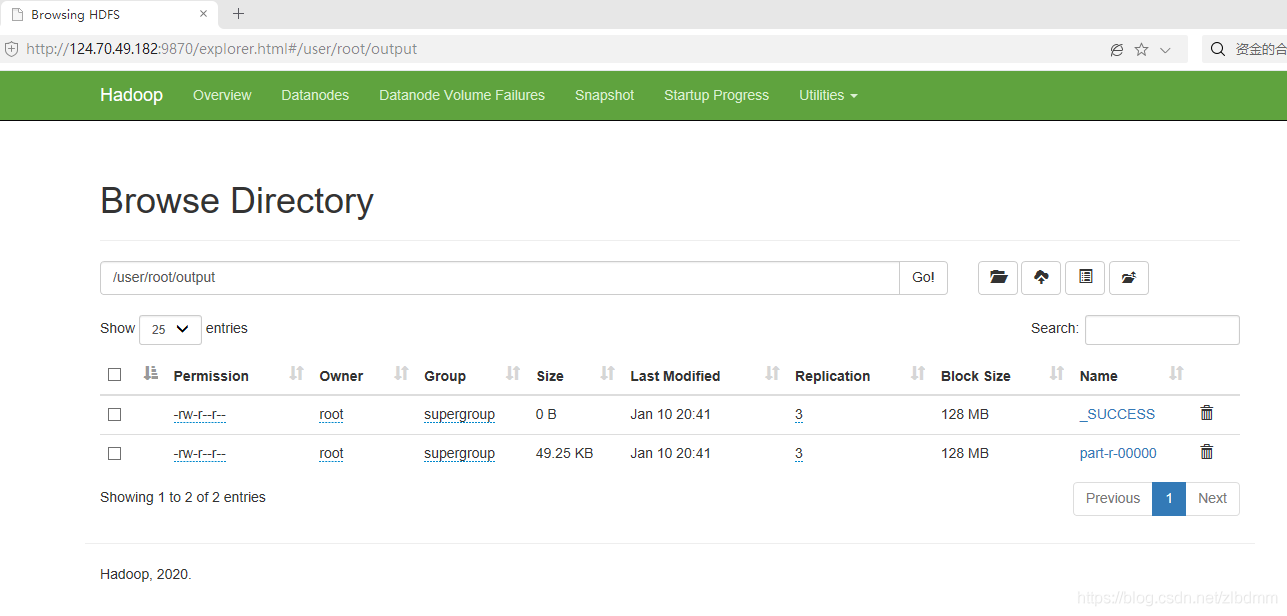
Task: Open Datanode Volume Failures page
Action: click(462, 95)
